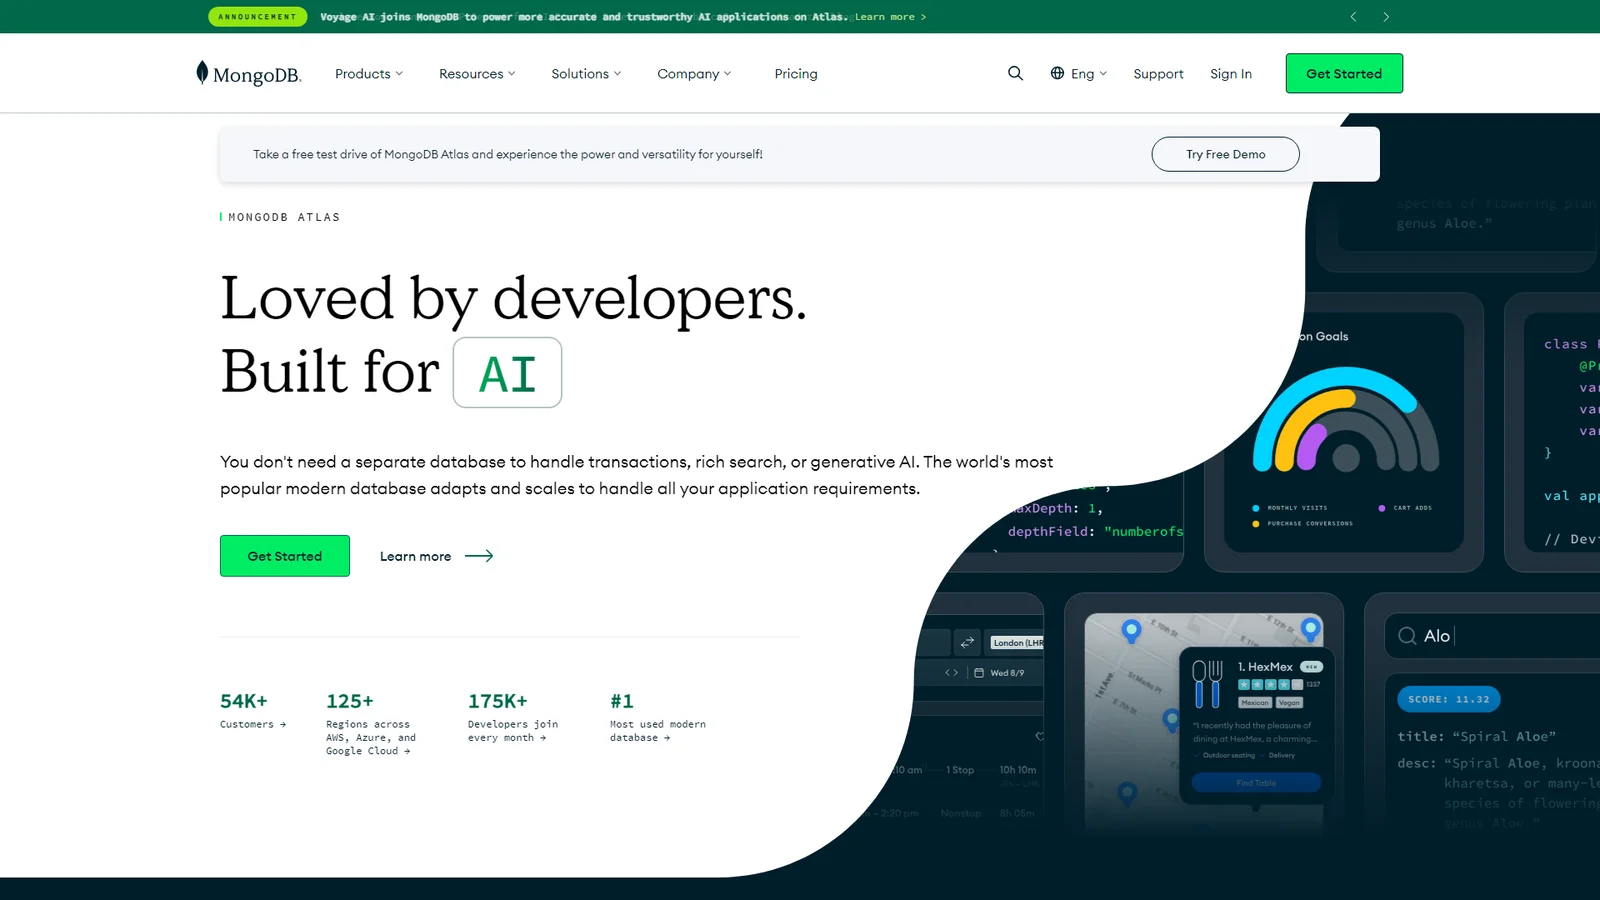Viewport: 1600px width, 900px height.
Task: Expand the Products menu
Action: pos(369,74)
